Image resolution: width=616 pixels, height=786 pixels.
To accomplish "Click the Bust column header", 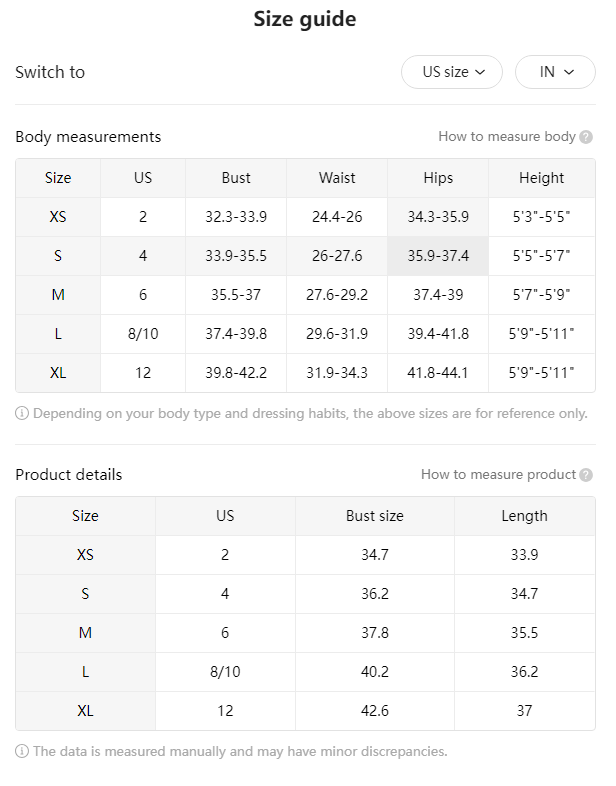I will tap(236, 178).
